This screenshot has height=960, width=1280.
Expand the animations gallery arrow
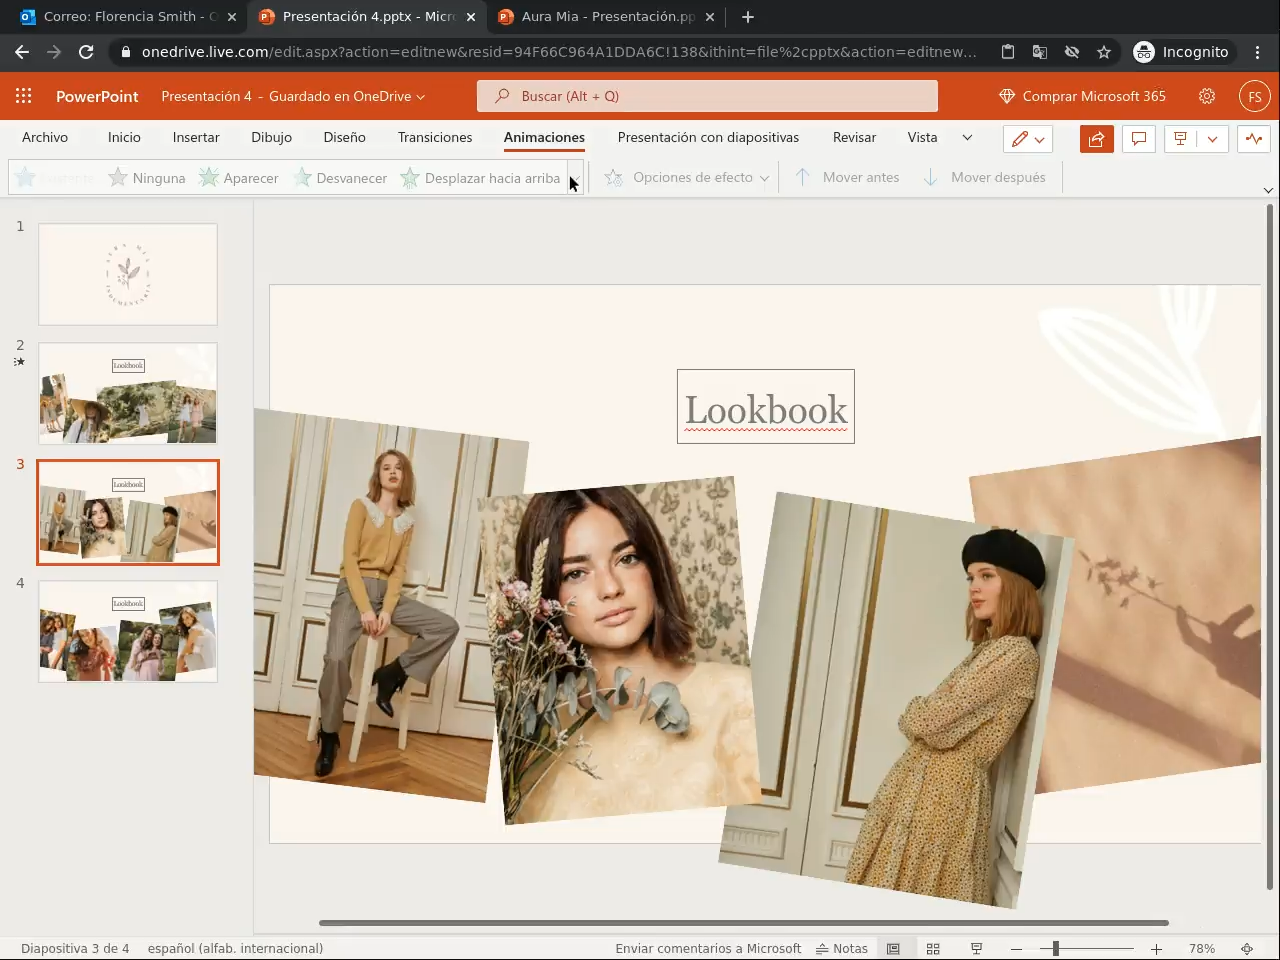(x=575, y=178)
